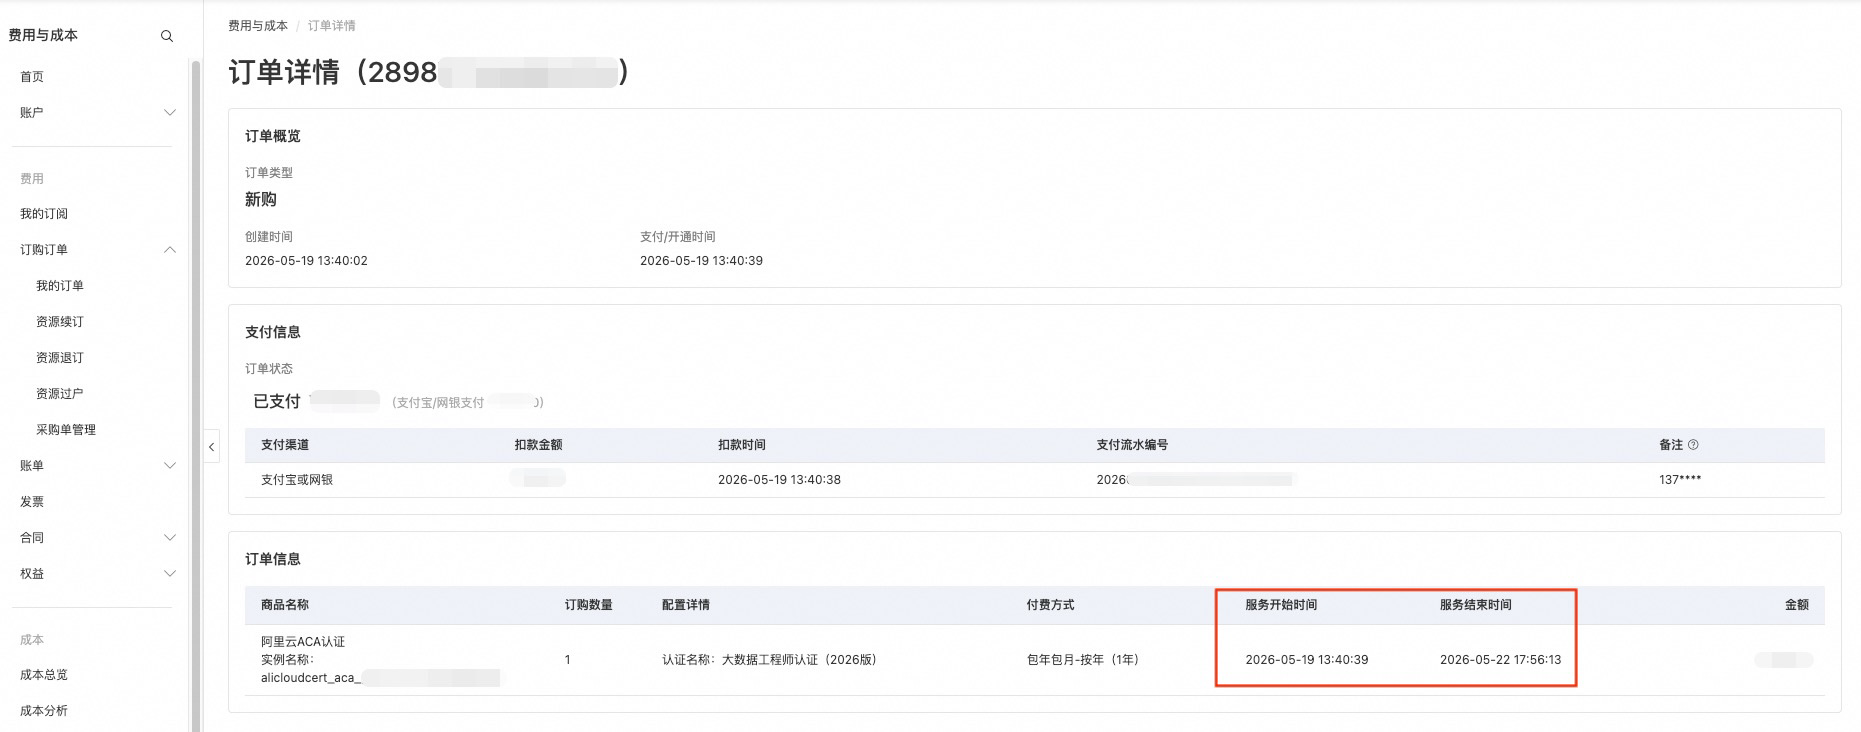Click the deduction time 2026-05-19 13:40:38
The height and width of the screenshot is (732, 1861).
pos(779,480)
